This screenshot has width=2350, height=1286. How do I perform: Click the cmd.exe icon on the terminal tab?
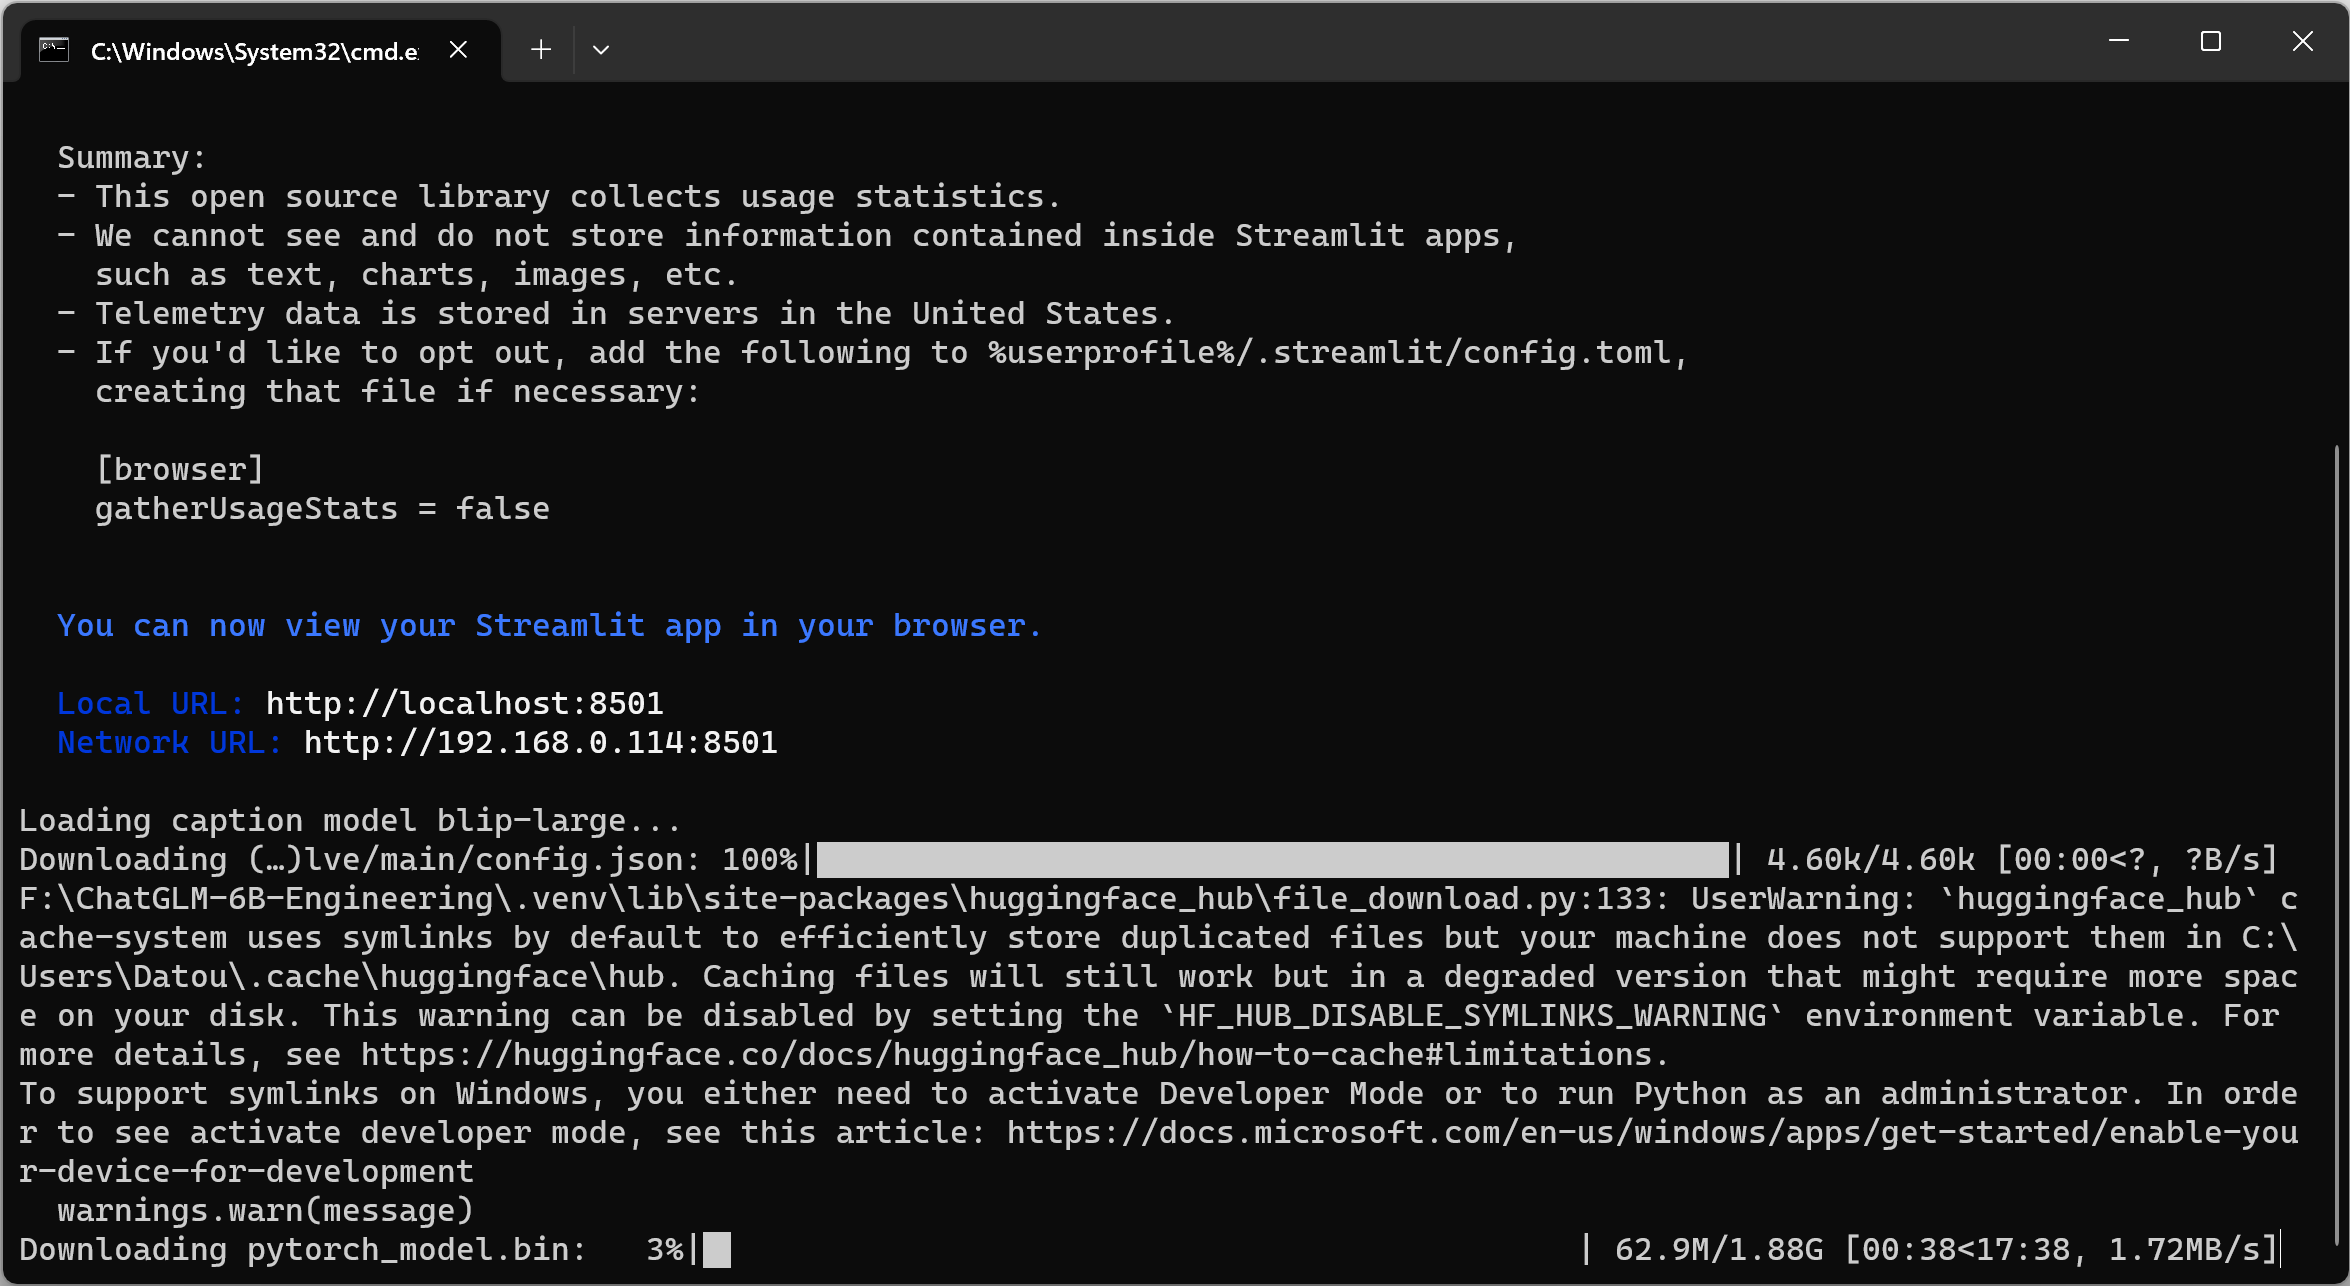[54, 49]
